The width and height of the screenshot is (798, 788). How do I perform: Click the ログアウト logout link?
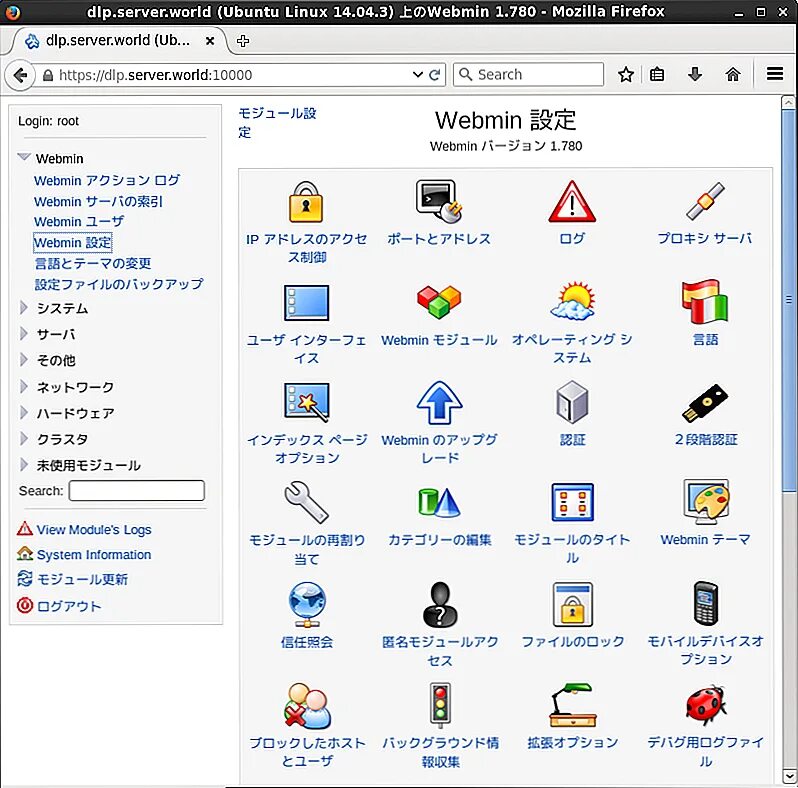tap(69, 606)
